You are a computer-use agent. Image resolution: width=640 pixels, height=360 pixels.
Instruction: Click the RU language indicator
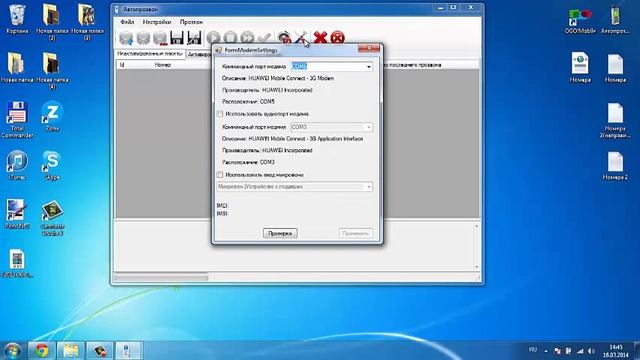533,350
